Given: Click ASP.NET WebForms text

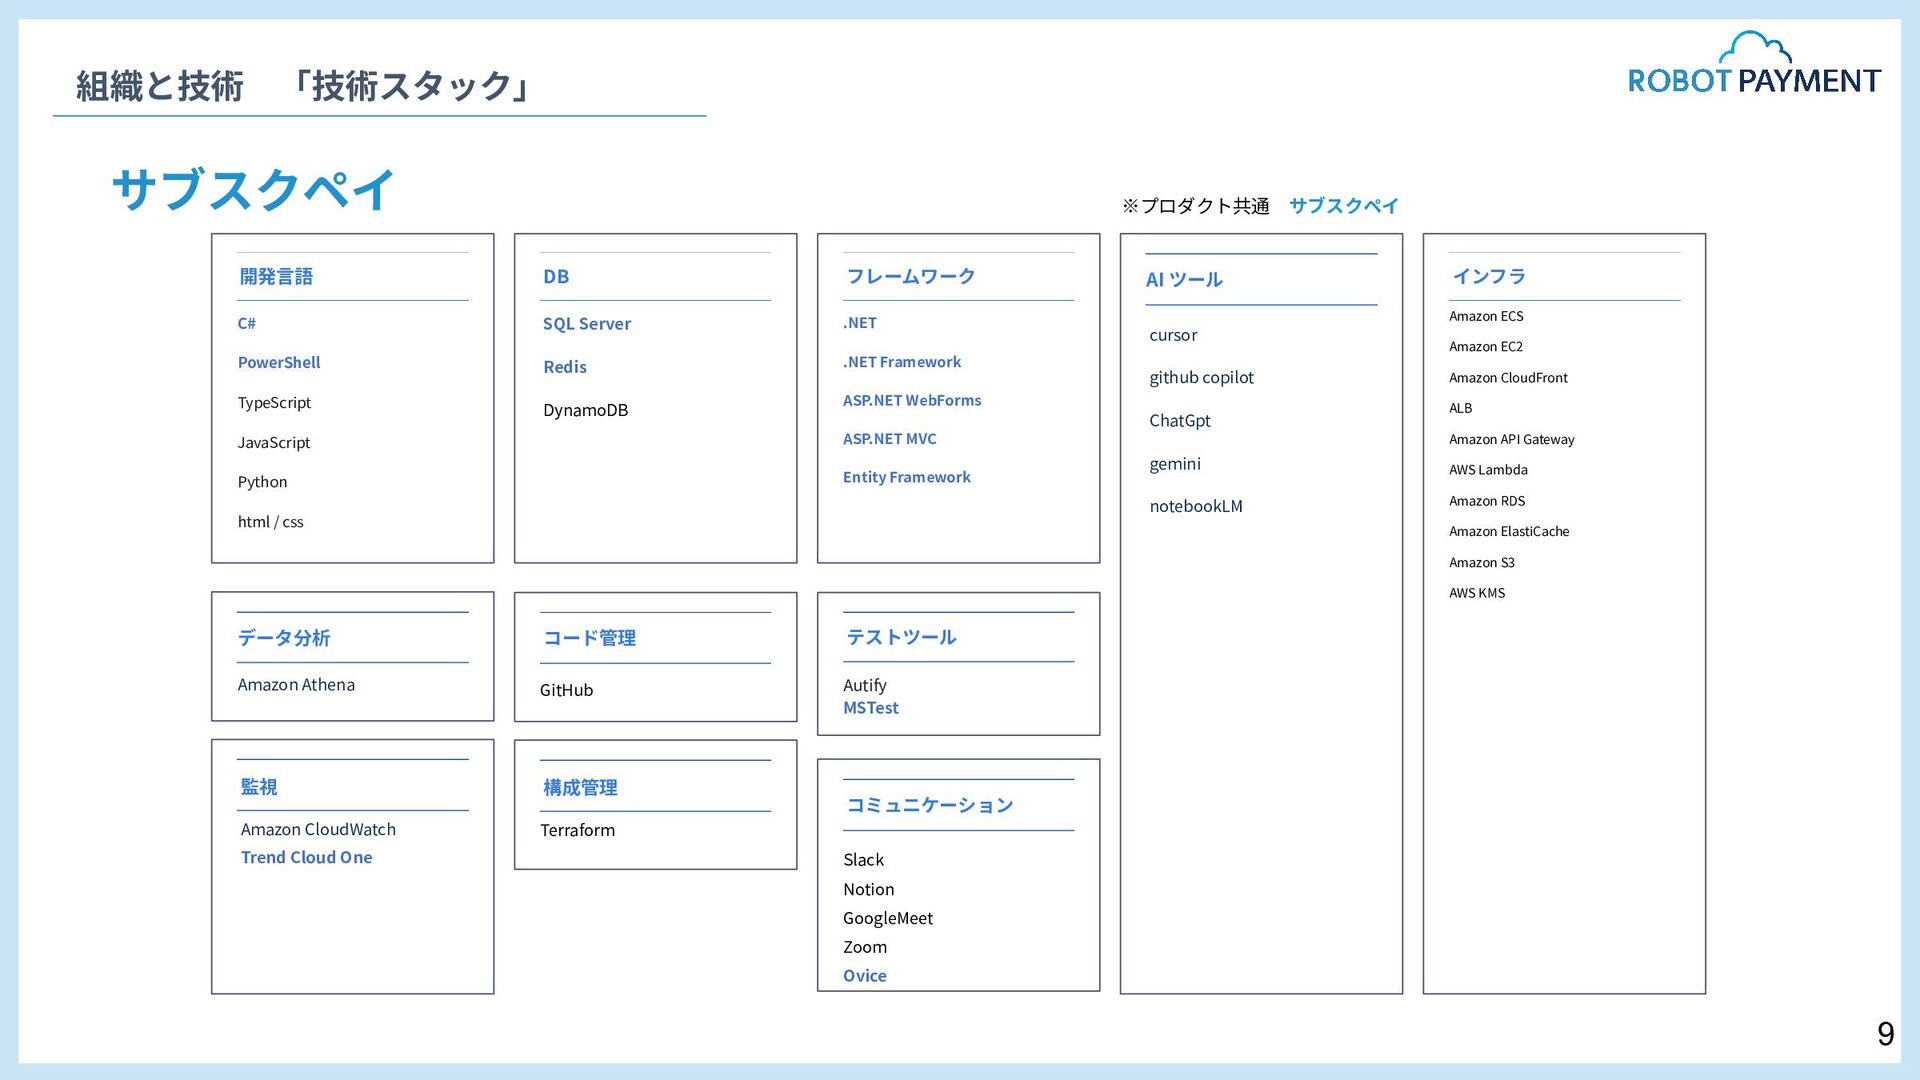Looking at the screenshot, I should click(911, 400).
